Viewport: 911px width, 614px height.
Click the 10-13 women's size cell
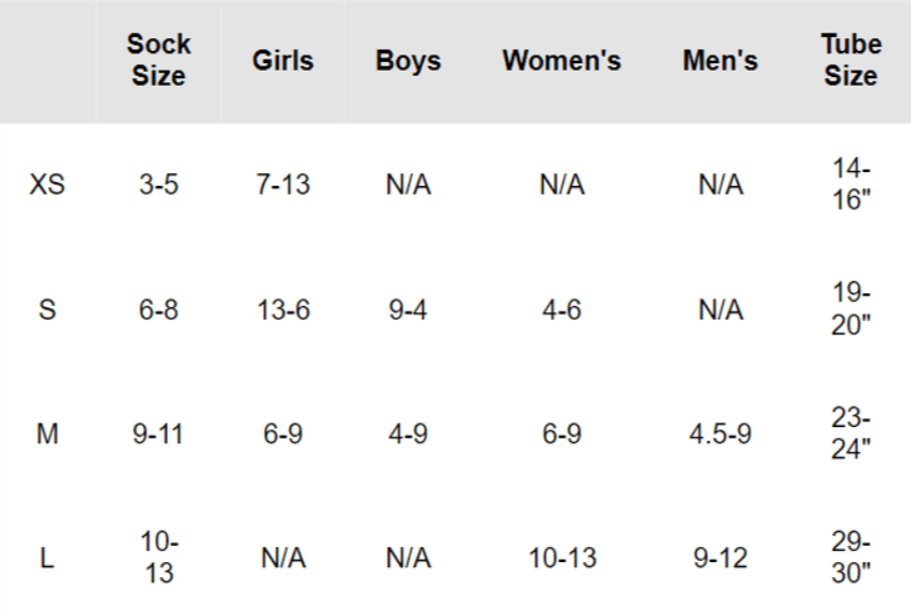(x=562, y=558)
